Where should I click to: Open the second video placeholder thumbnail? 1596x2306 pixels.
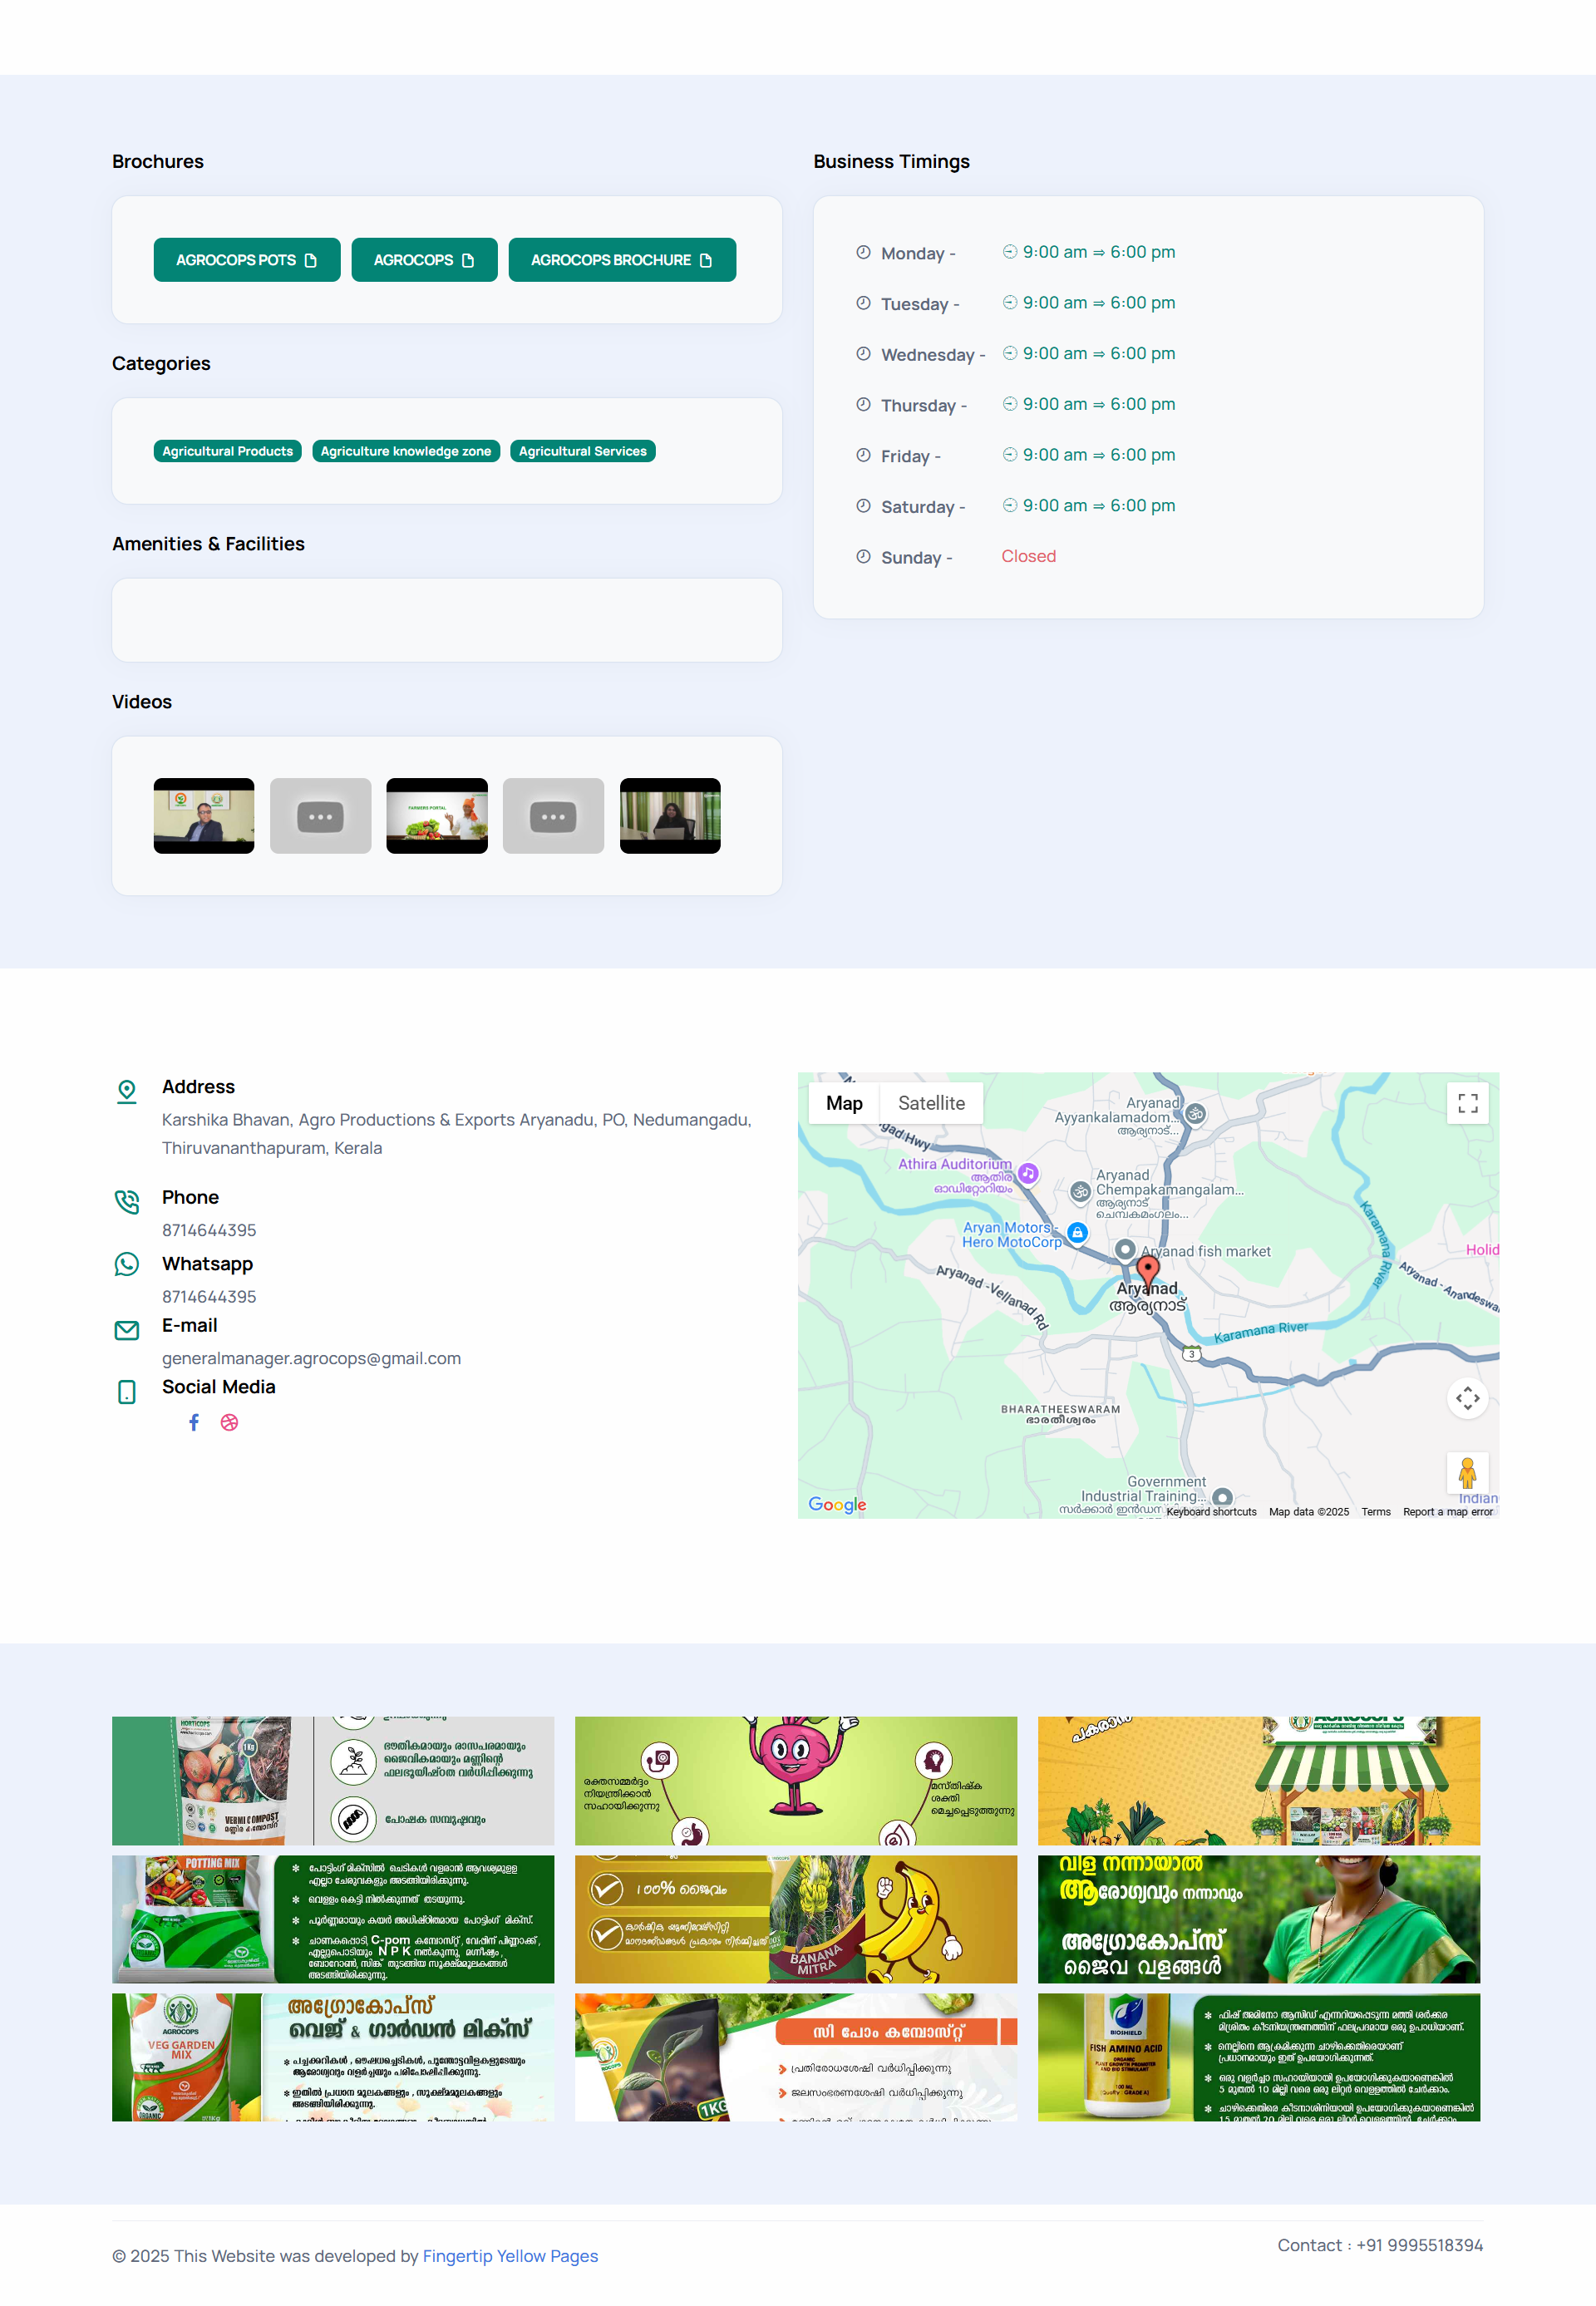[320, 816]
